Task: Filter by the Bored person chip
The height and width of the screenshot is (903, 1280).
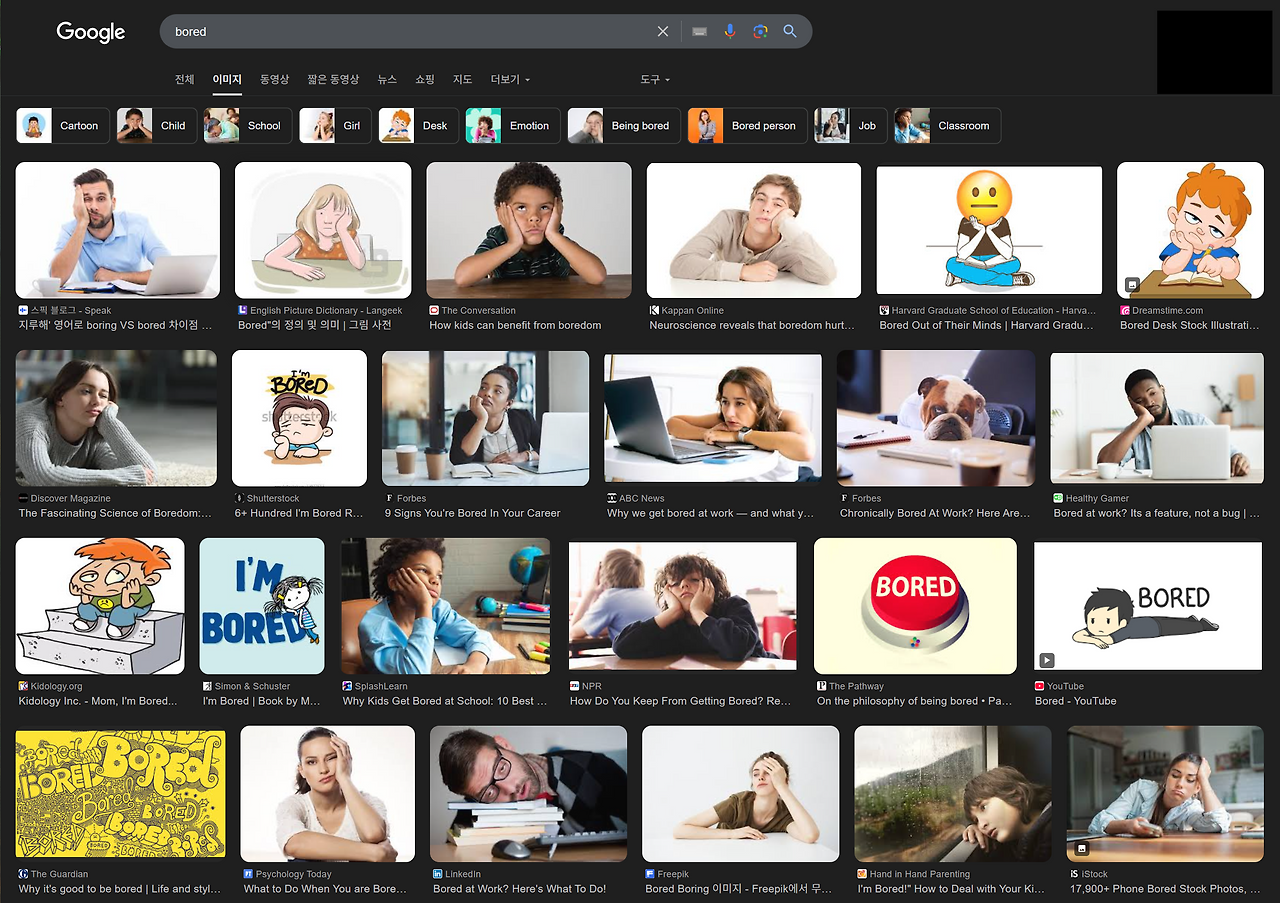Action: tap(747, 126)
